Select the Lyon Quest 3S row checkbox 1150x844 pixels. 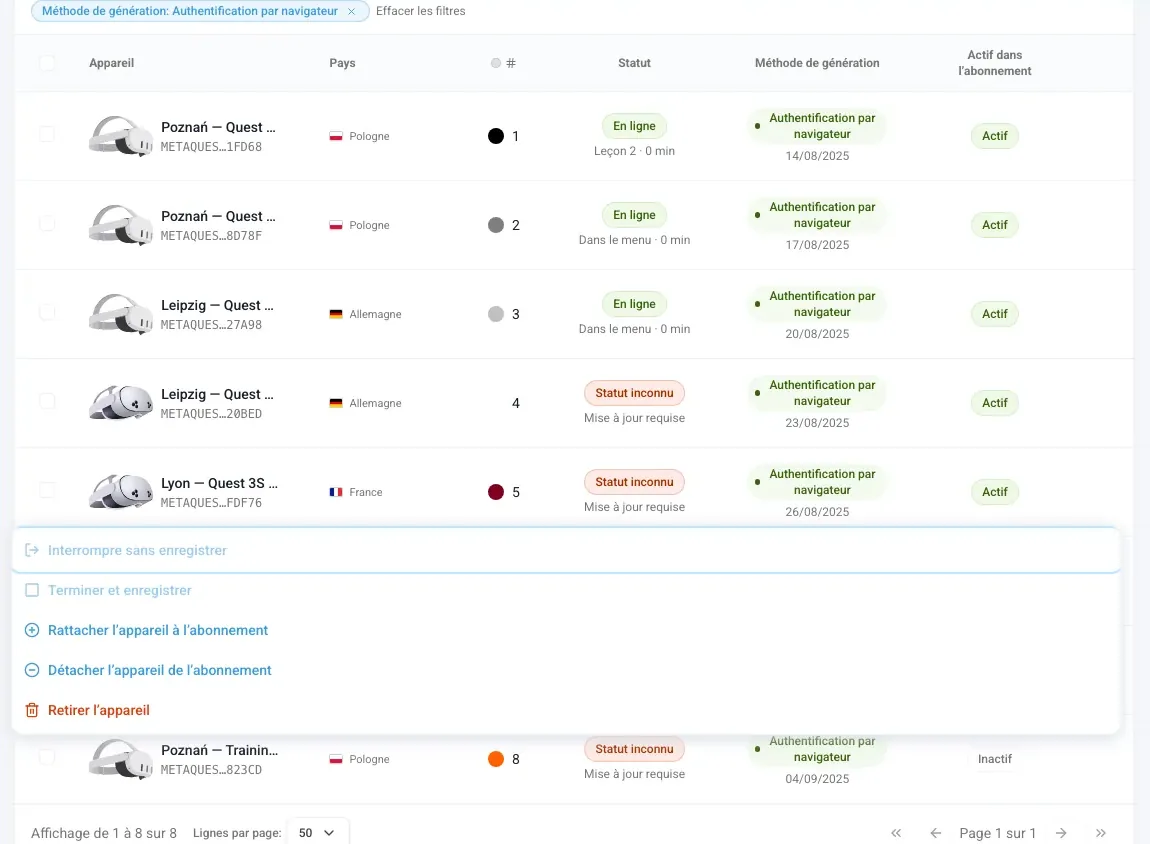(47, 490)
